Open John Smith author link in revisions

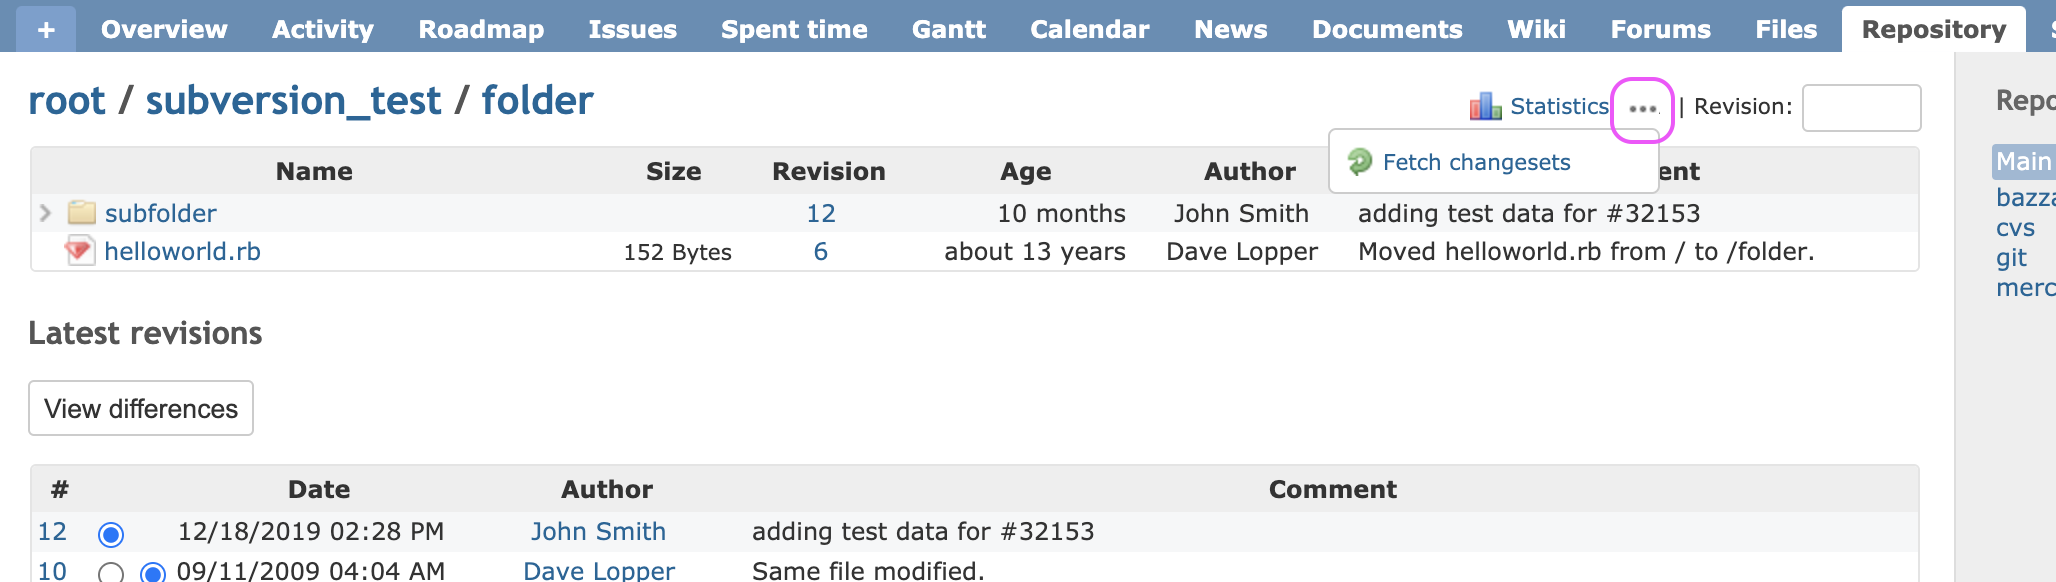pyautogui.click(x=598, y=531)
